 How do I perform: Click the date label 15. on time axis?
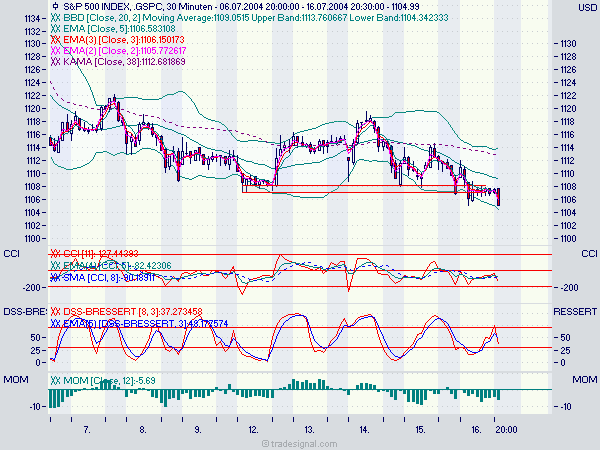(421, 430)
